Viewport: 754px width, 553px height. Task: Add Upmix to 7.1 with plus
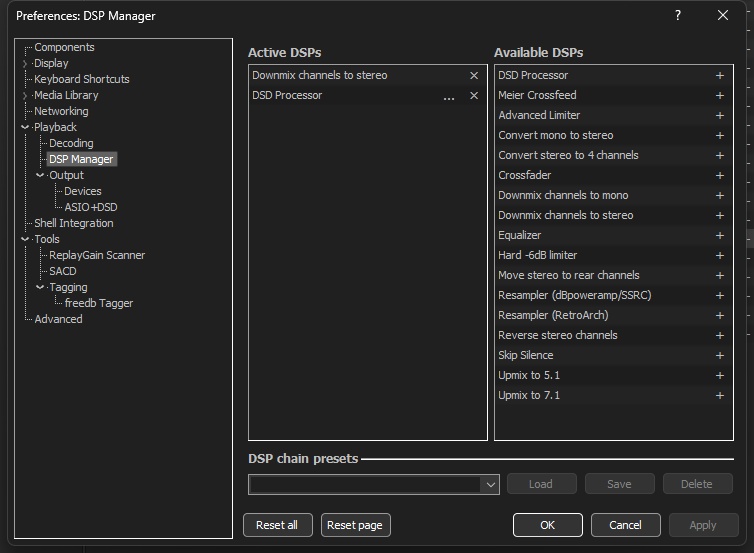point(719,396)
